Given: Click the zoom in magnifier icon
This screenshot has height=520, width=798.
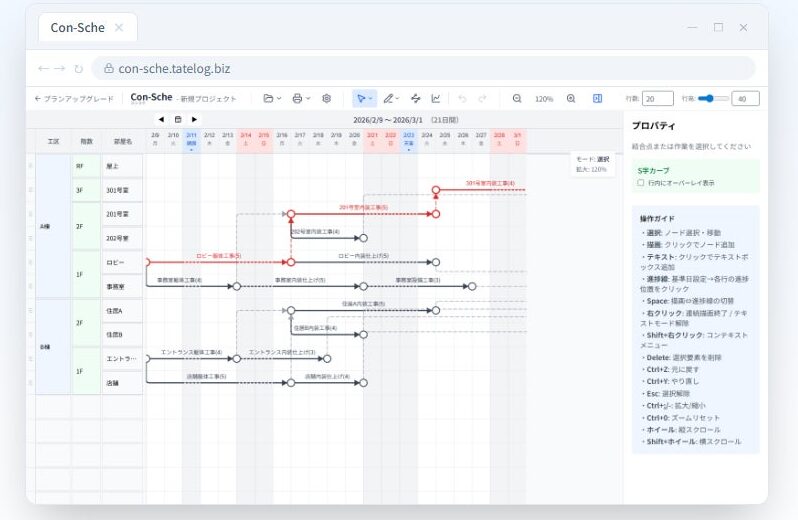Looking at the screenshot, I should (571, 98).
